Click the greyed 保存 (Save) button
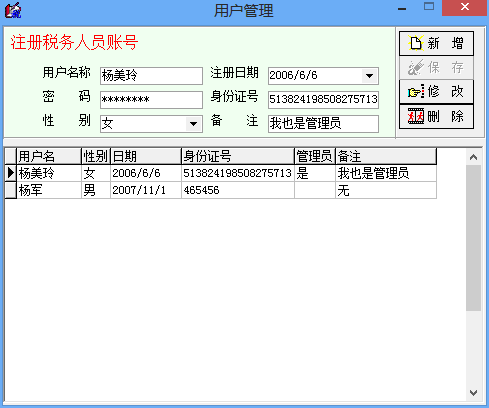489x408 pixels. [x=436, y=68]
